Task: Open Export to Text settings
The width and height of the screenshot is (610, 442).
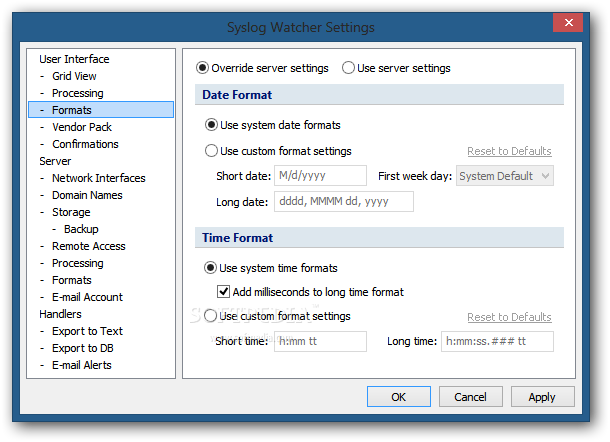Action: click(87, 332)
